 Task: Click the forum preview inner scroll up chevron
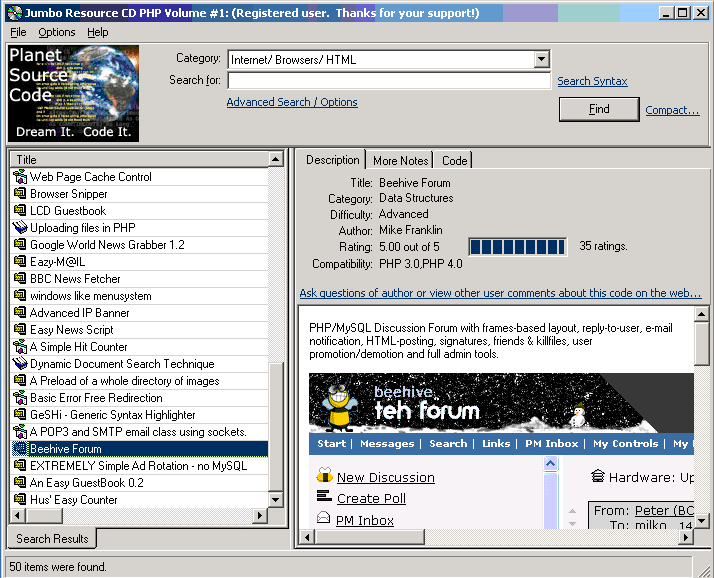(550, 464)
